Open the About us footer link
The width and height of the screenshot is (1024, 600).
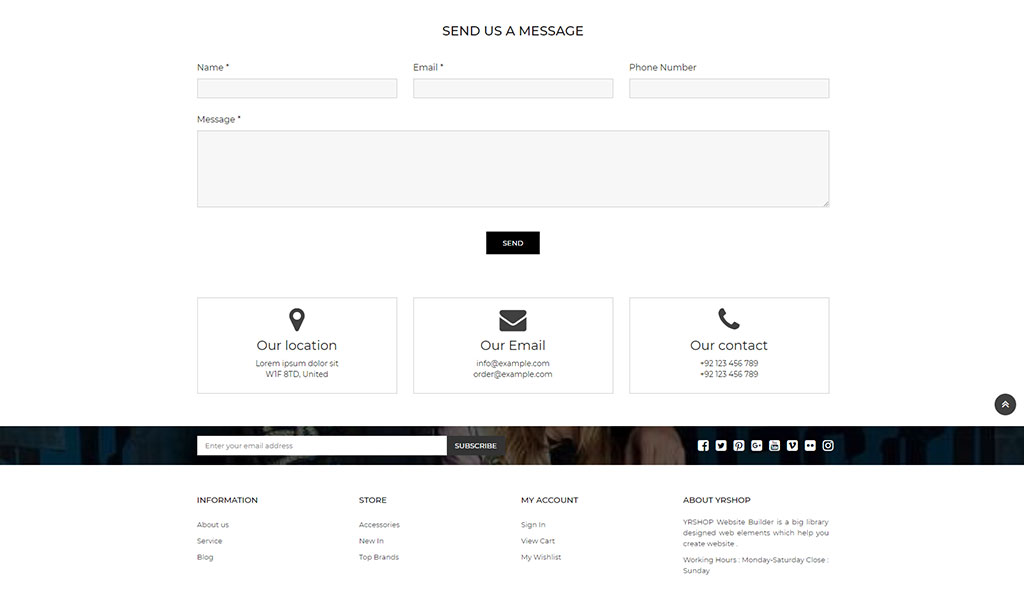coord(213,525)
